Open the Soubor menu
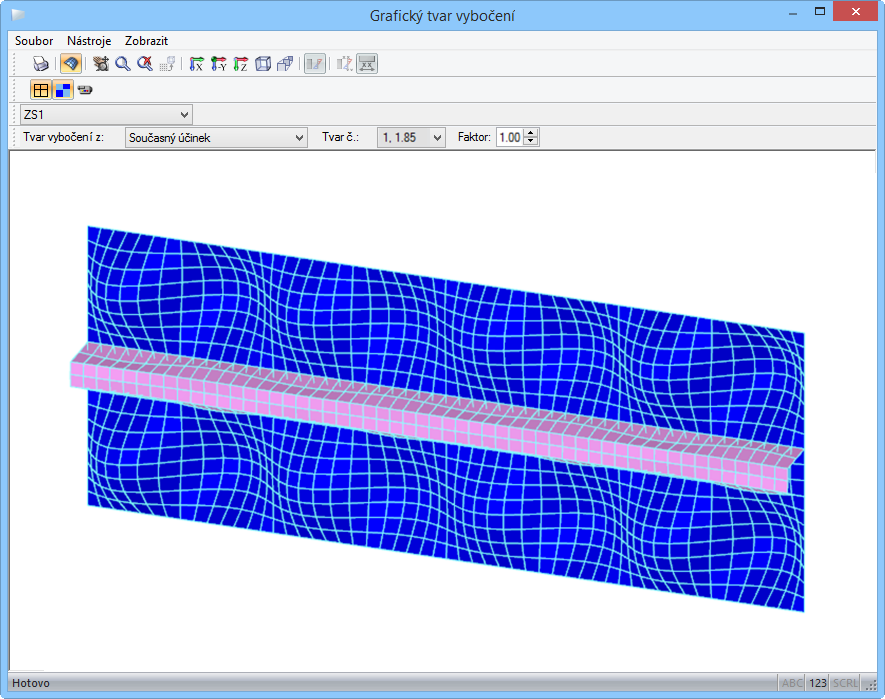Image resolution: width=885 pixels, height=699 pixels. point(34,41)
